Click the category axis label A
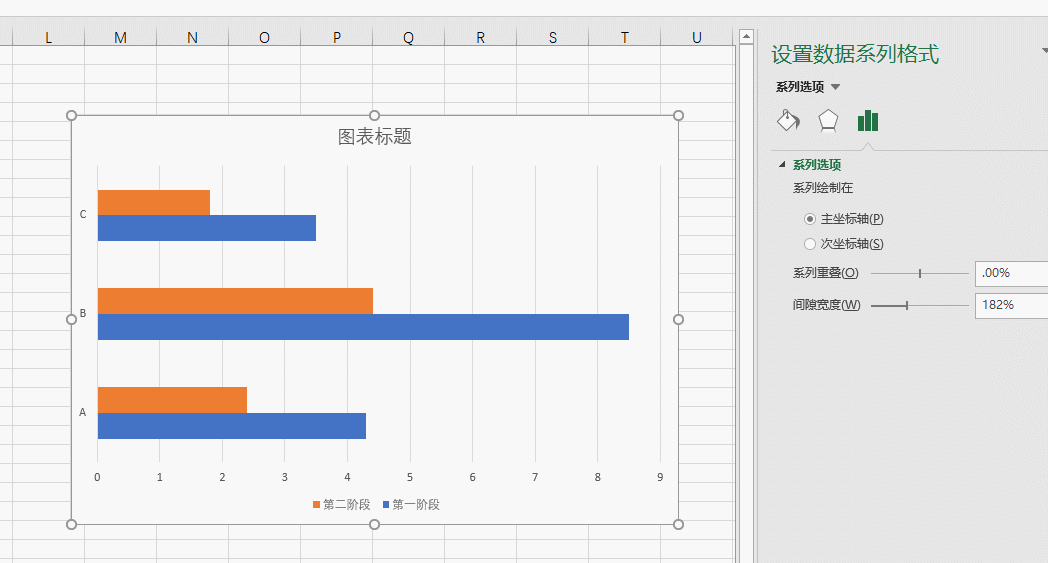Screen dimensions: 1048x563 83,413
